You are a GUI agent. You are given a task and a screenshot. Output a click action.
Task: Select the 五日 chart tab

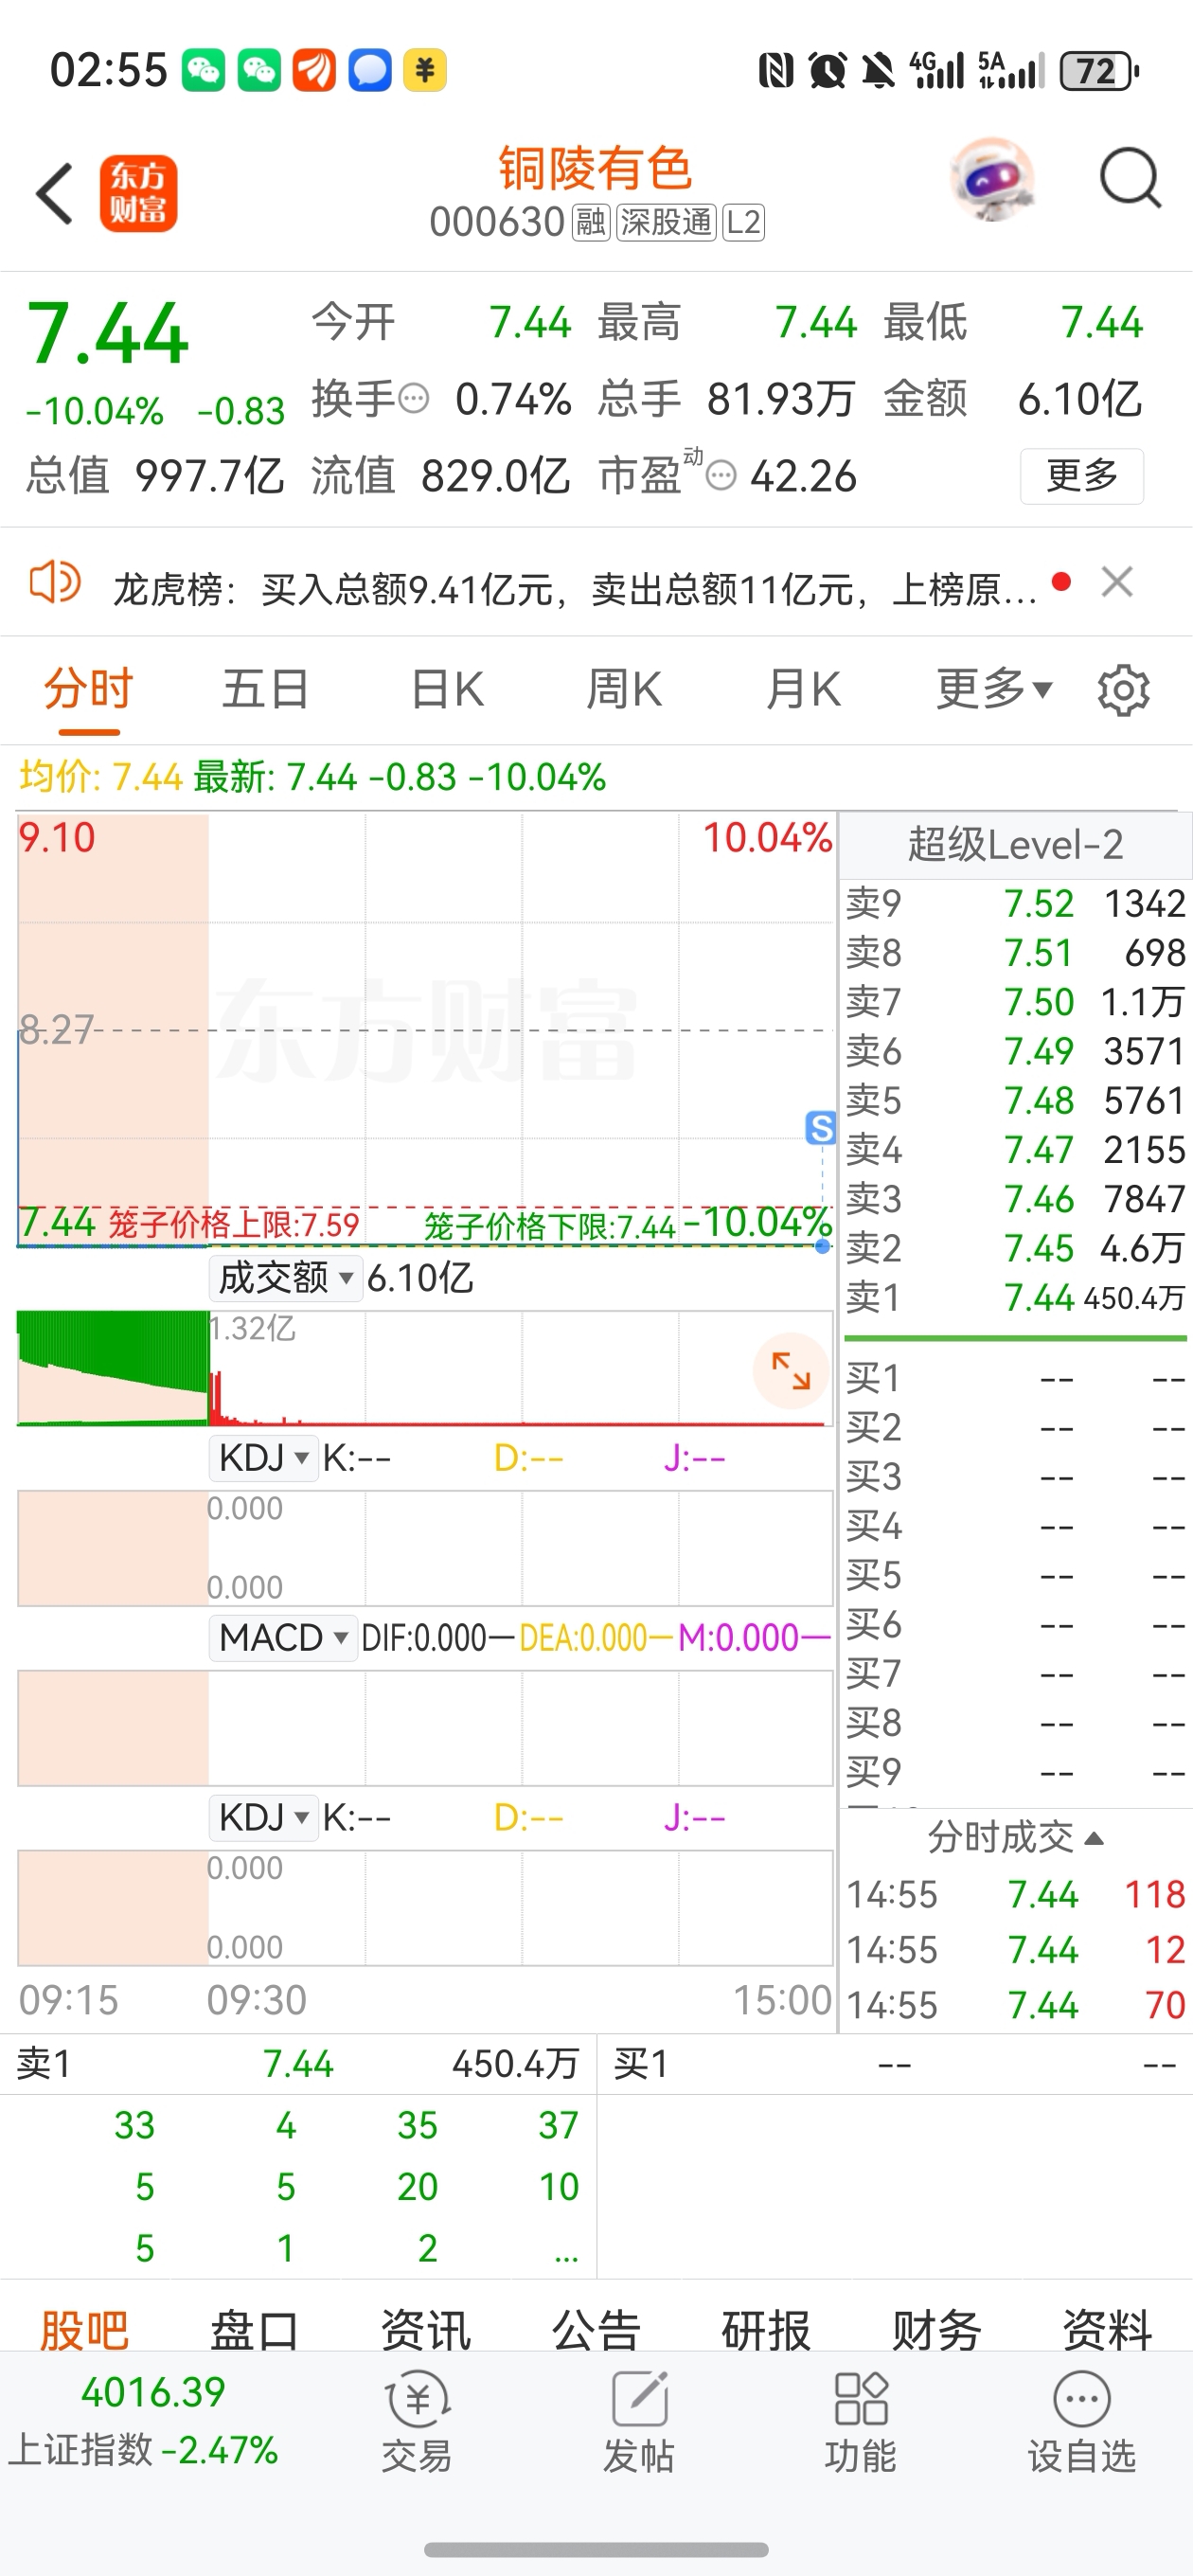coord(265,690)
